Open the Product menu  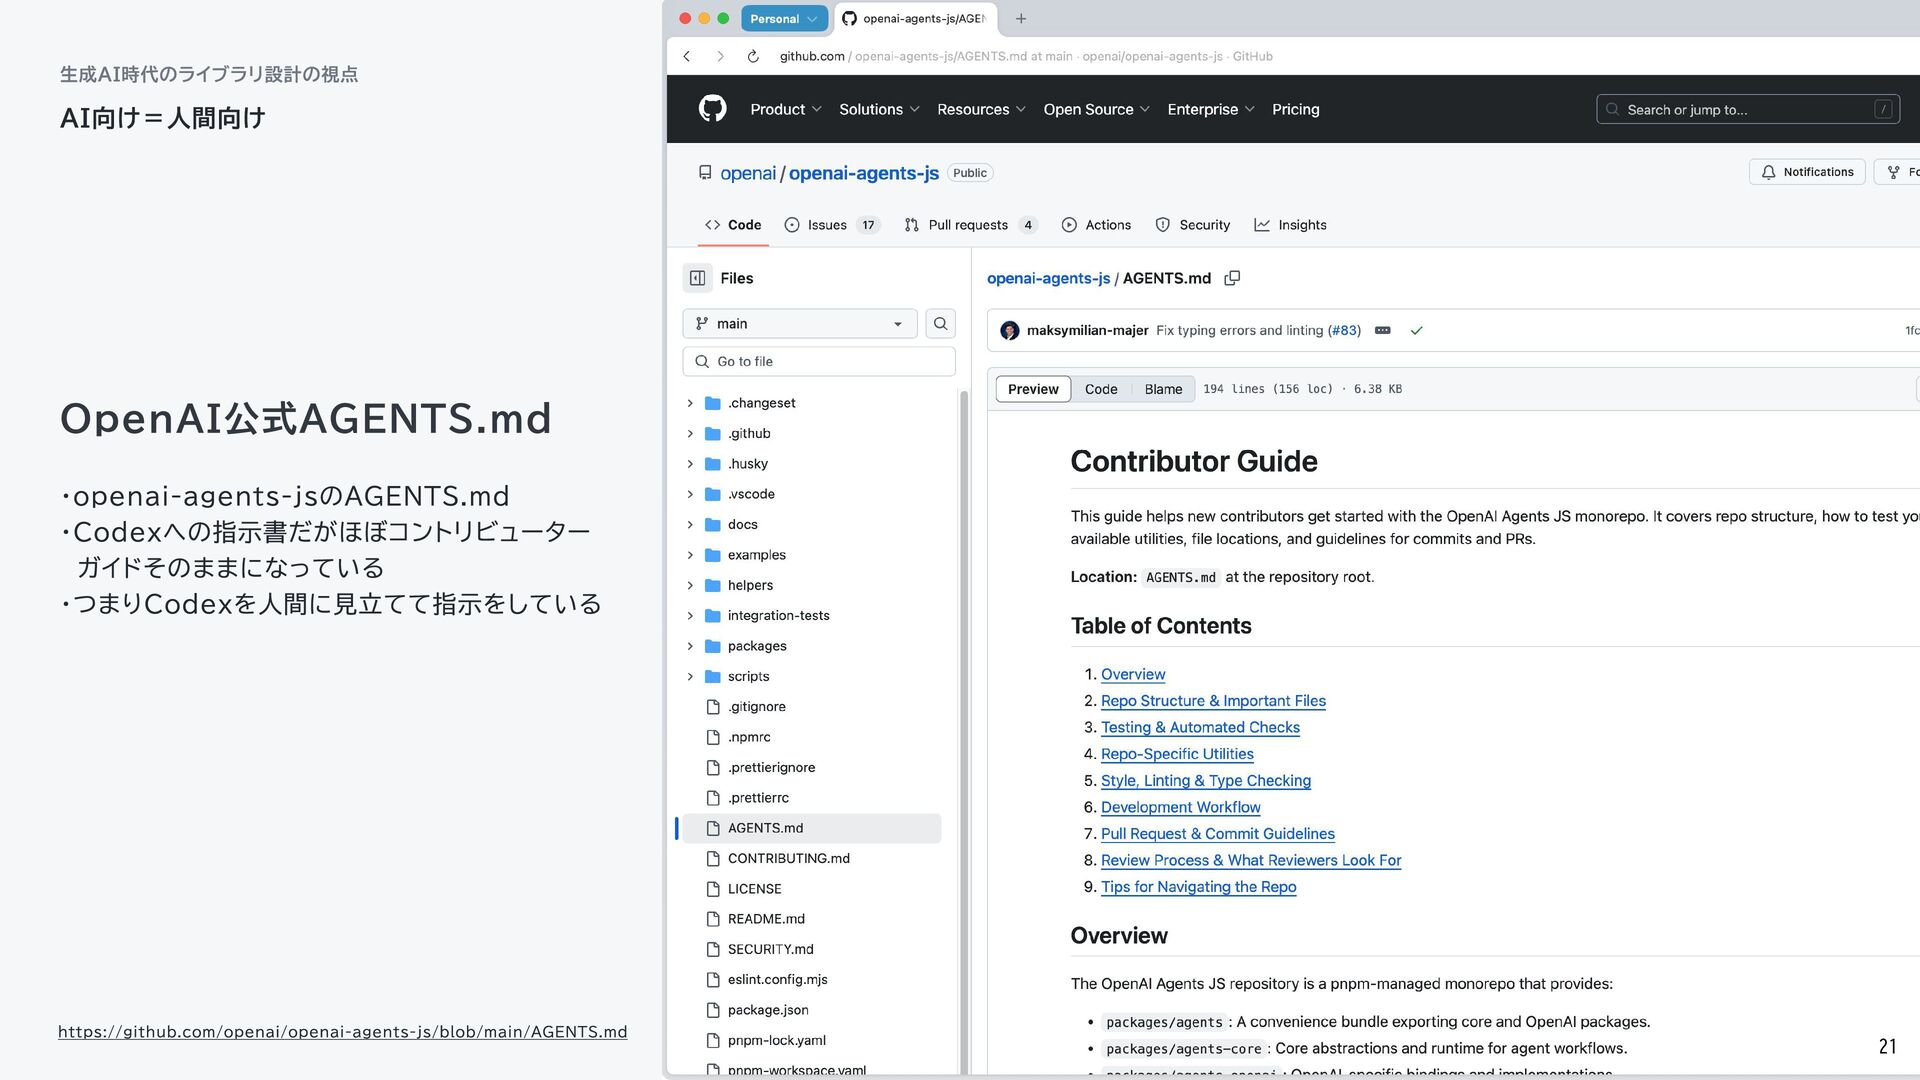pos(786,109)
